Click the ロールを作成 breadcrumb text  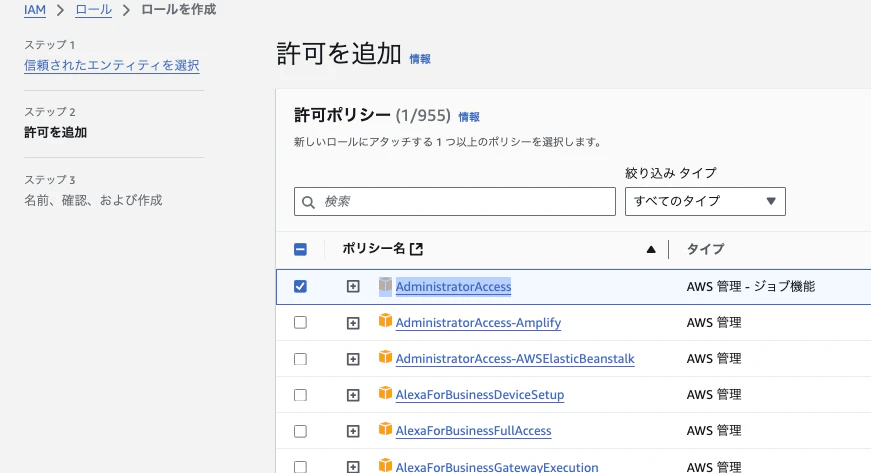click(178, 10)
